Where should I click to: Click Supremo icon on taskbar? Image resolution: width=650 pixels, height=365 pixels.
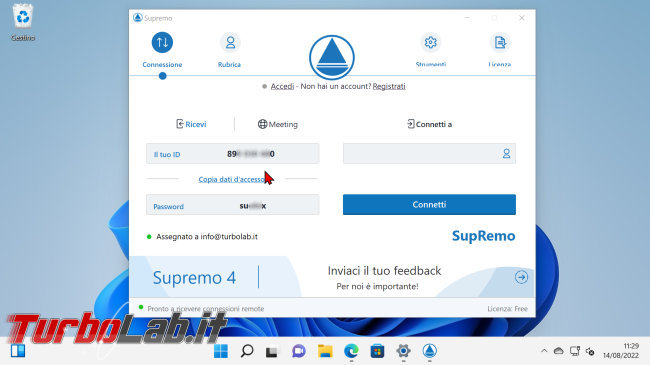pos(429,351)
